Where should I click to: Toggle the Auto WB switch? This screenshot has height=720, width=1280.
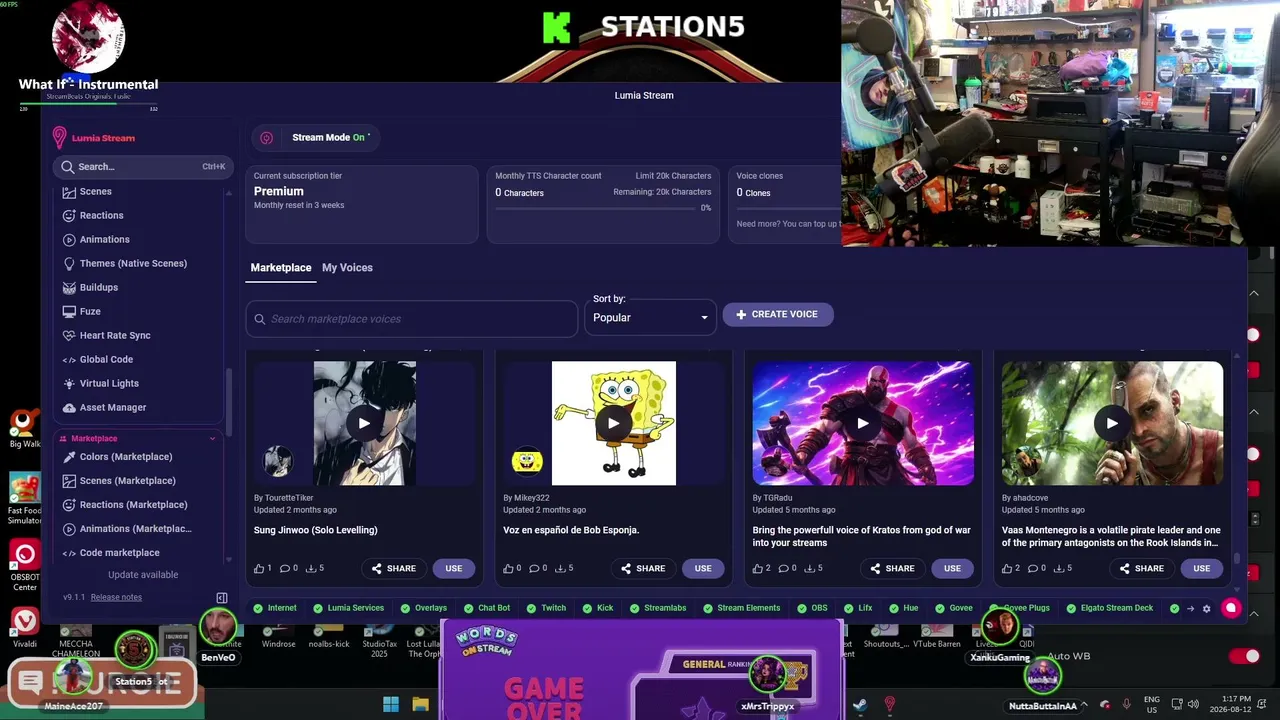pos(1245,656)
